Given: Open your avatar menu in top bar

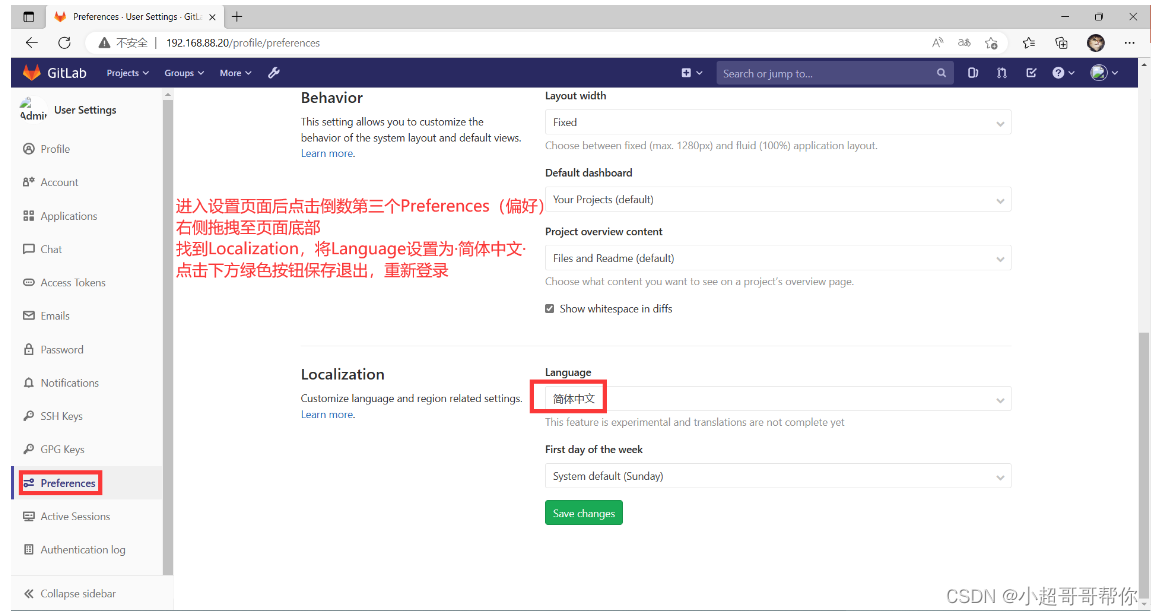Looking at the screenshot, I should (1100, 72).
